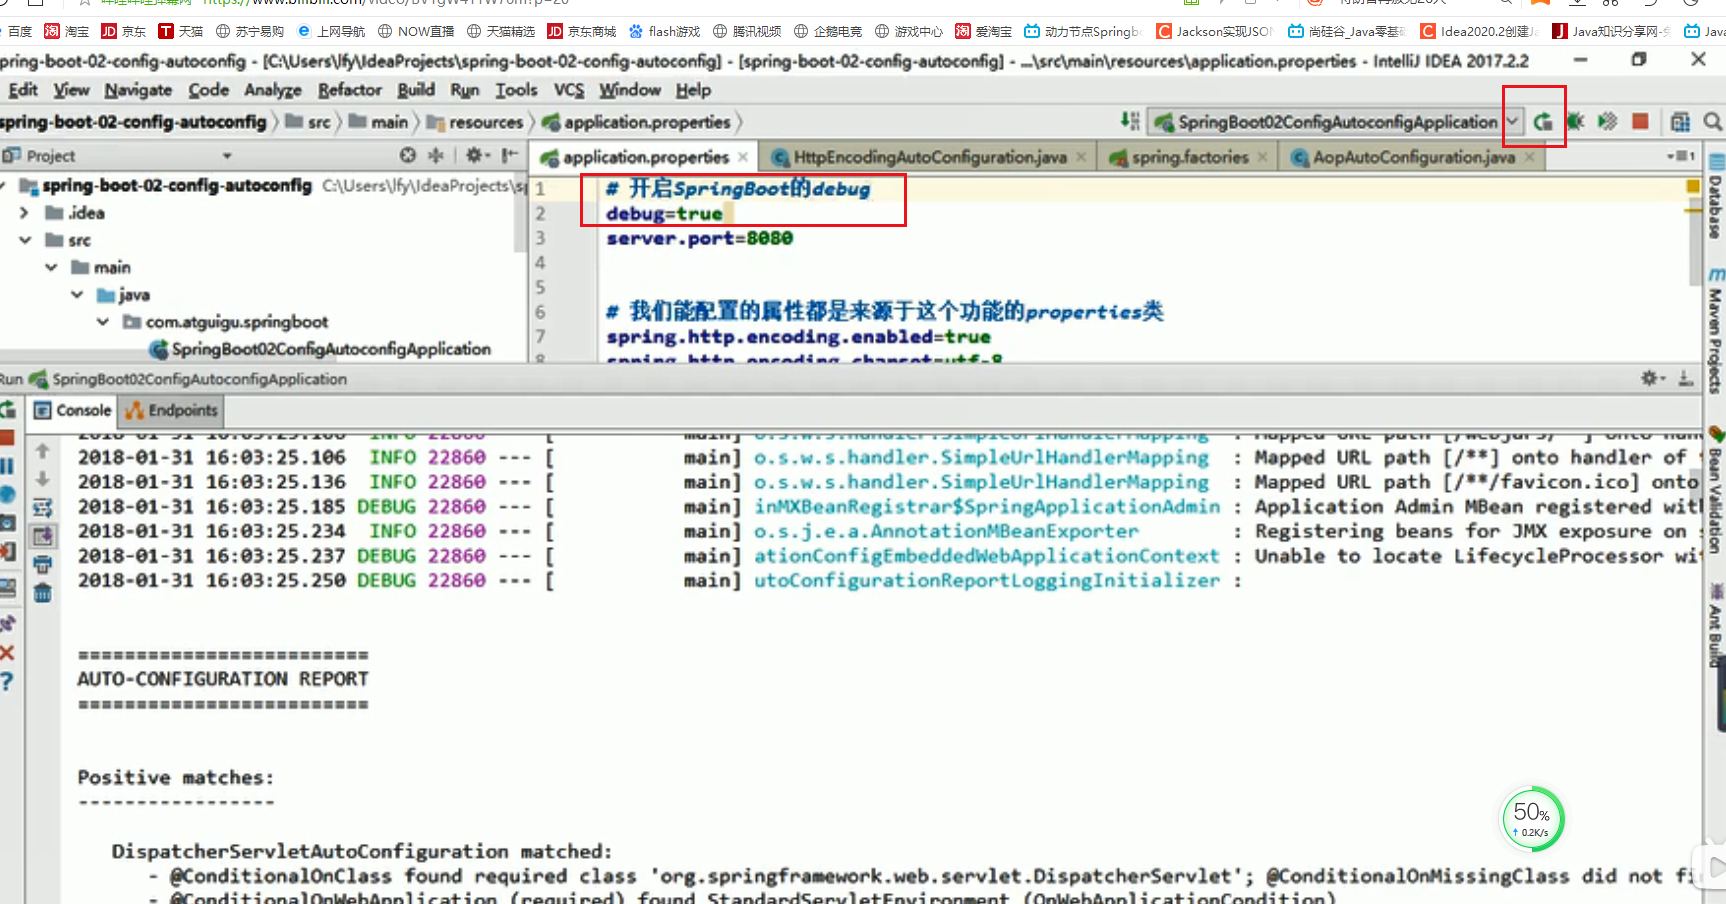Collapse all in the Project panel
Image resolution: width=1726 pixels, height=904 pixels.
(436, 155)
